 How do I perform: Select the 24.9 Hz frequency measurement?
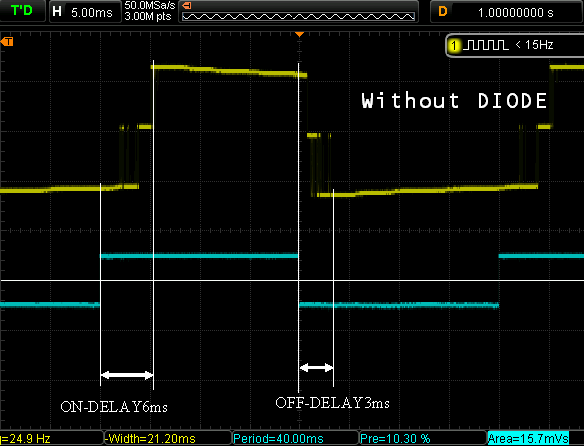pyautogui.click(x=25, y=439)
